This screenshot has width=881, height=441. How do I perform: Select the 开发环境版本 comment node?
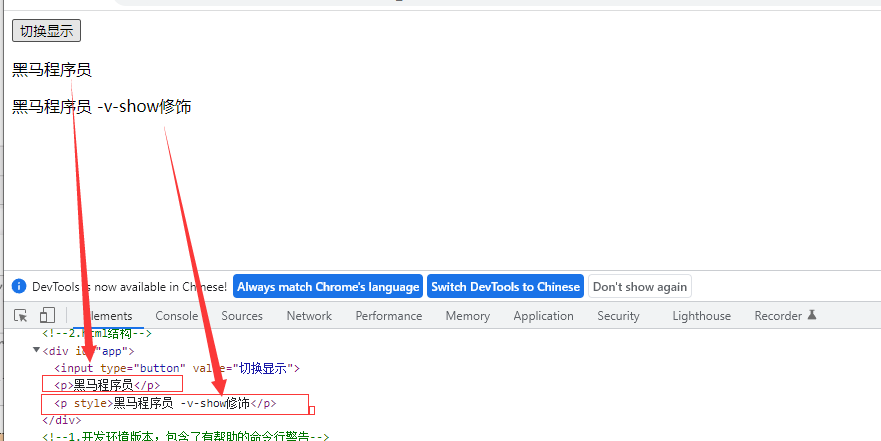coord(185,436)
